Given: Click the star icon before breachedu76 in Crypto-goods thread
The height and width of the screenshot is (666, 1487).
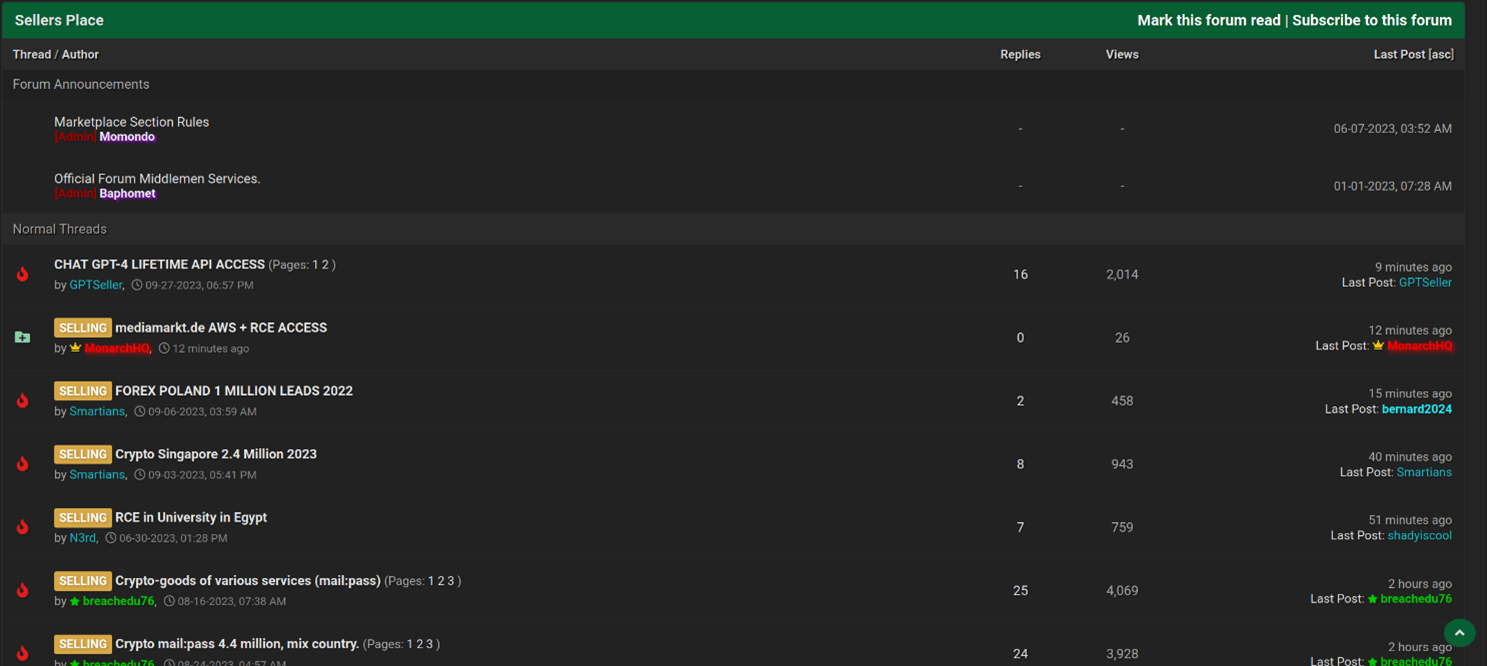Looking at the screenshot, I should [x=75, y=601].
